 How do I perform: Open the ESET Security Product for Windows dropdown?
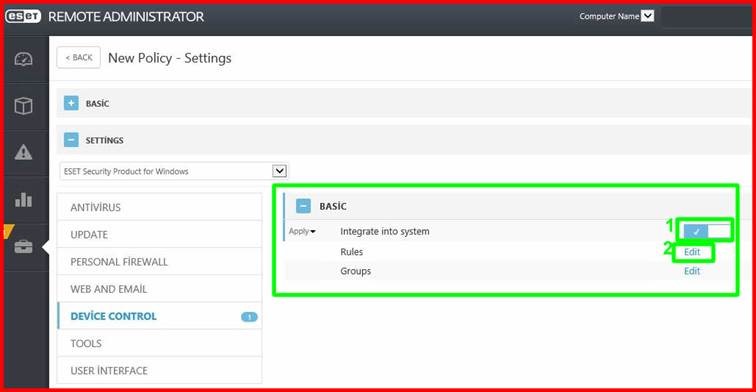click(174, 171)
